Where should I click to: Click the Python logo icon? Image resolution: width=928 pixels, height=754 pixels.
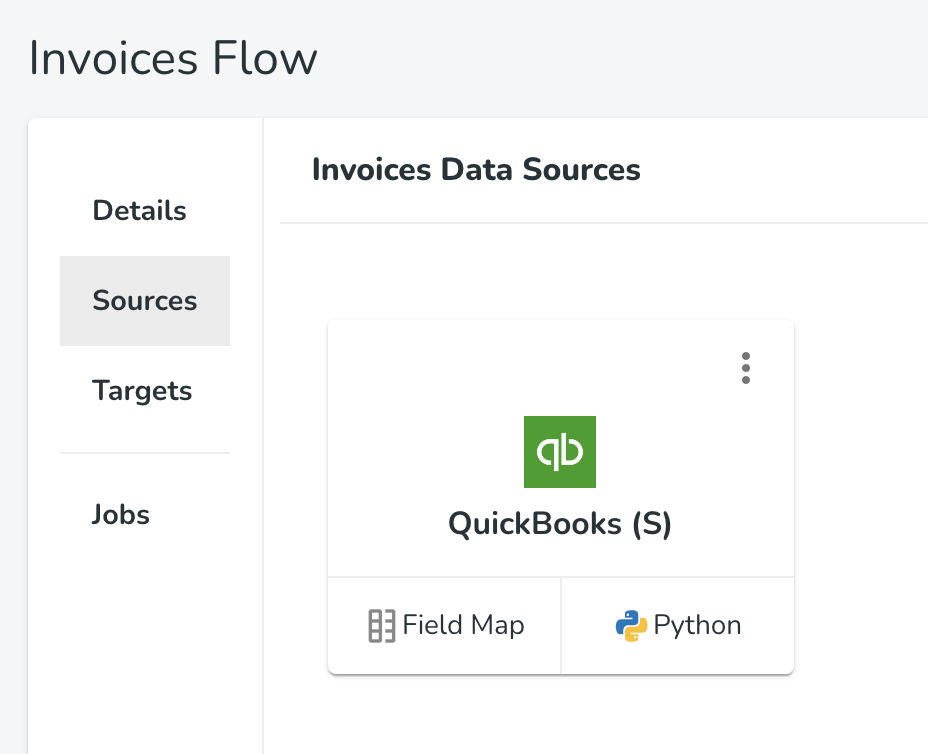[631, 626]
